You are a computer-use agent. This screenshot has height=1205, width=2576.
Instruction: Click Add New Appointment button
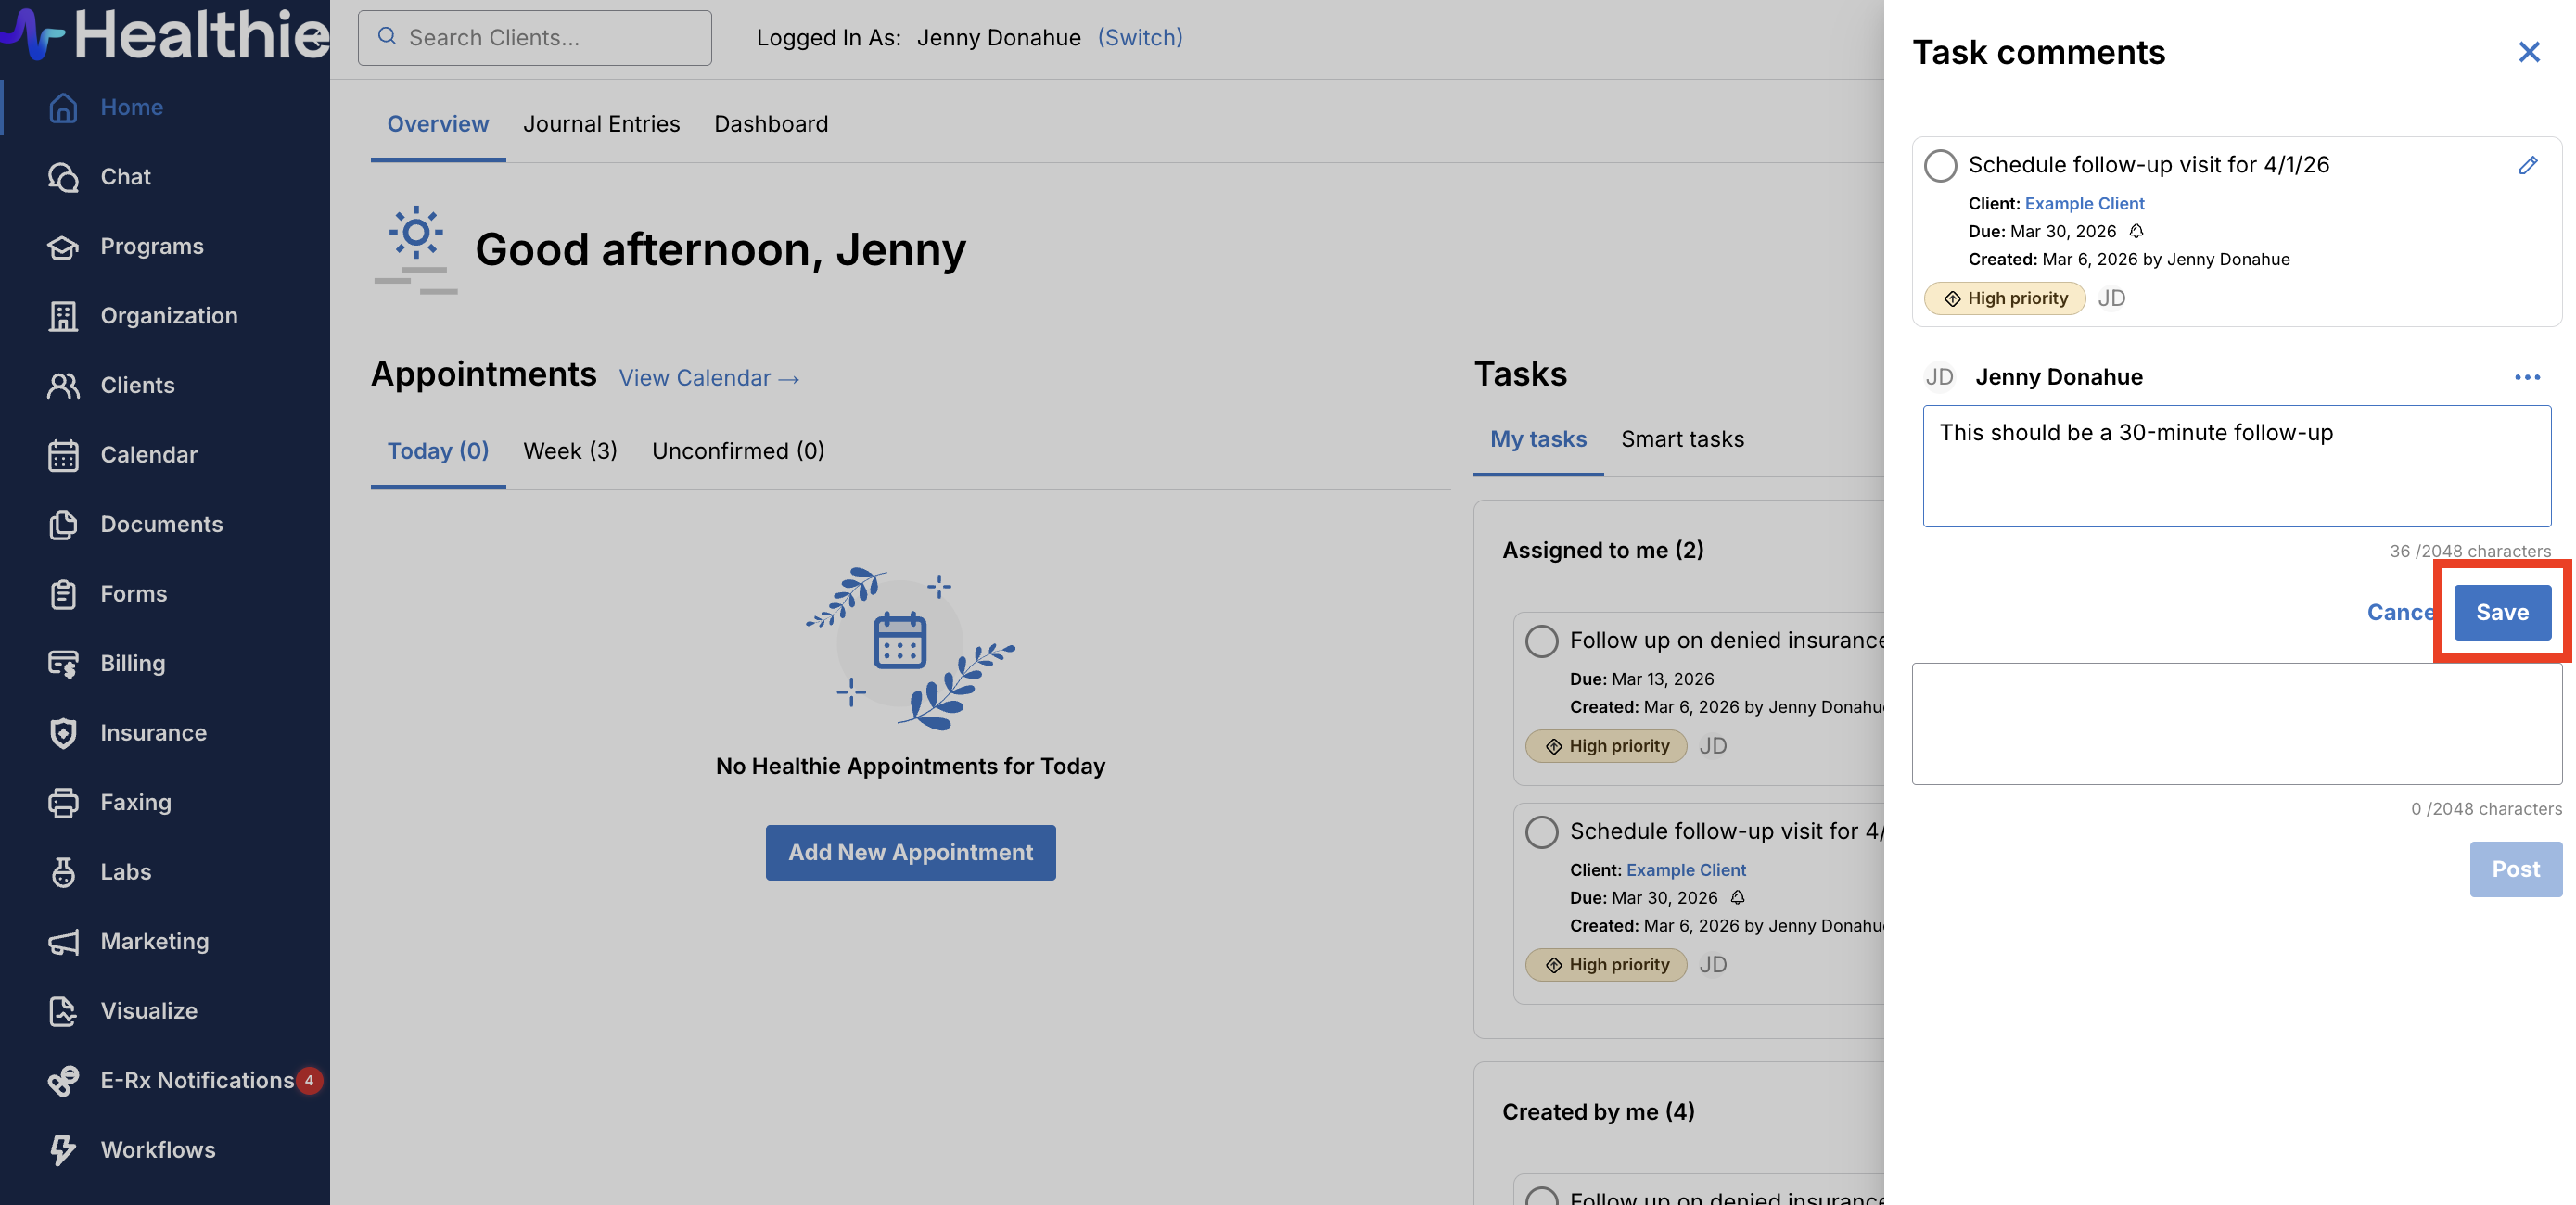(x=910, y=852)
